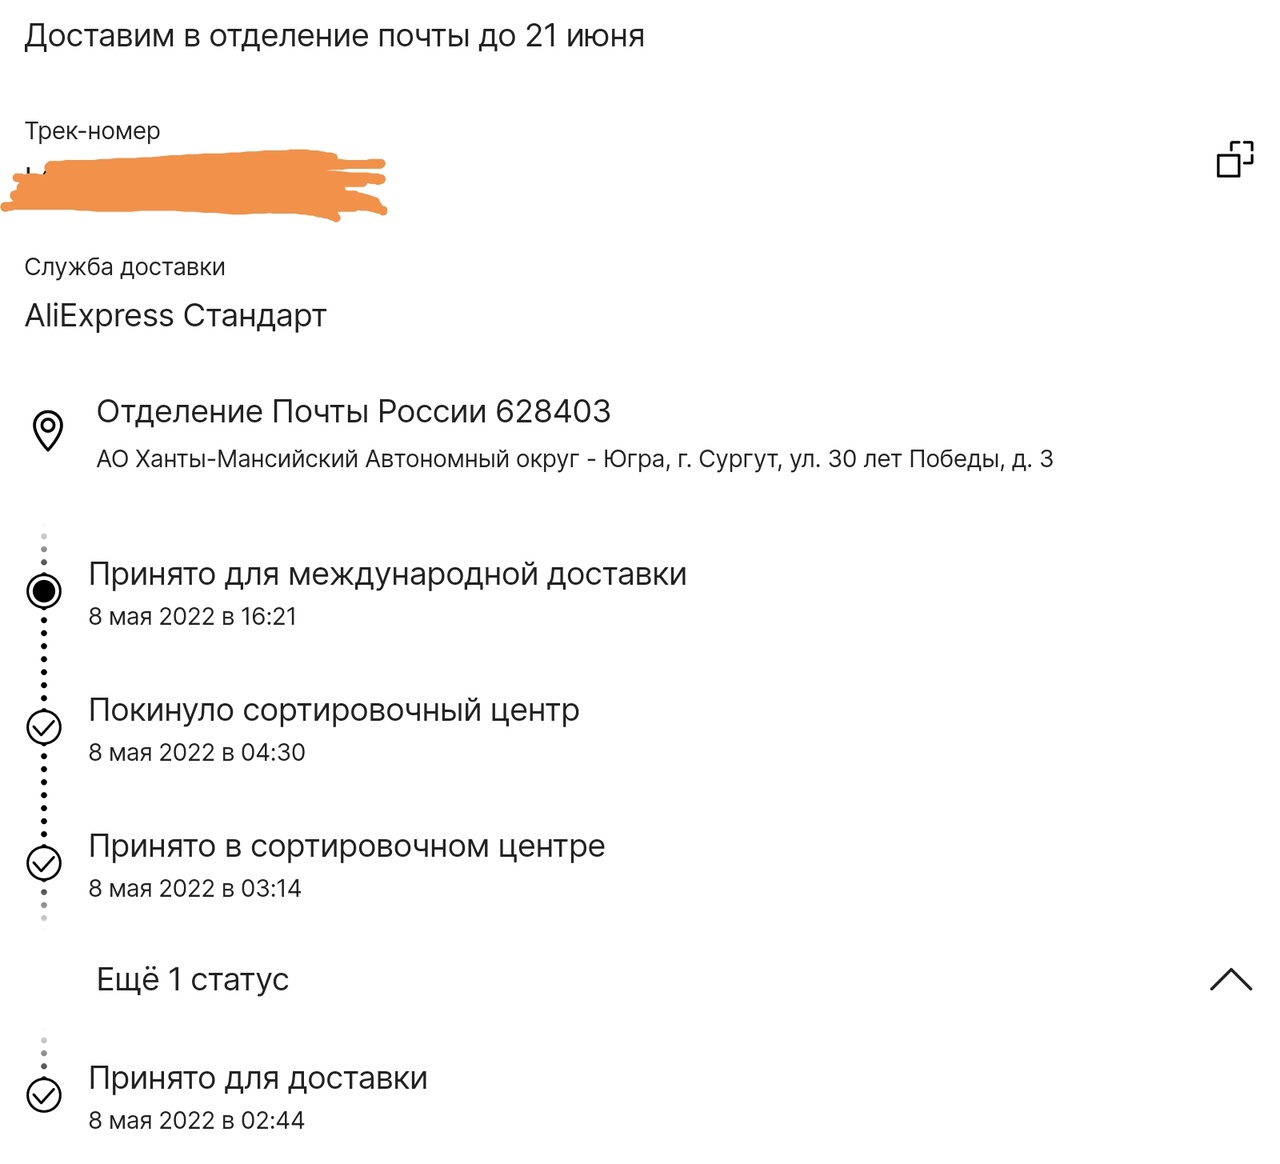The width and height of the screenshot is (1280, 1164).
Task: Click the "Трек-номер" label
Action: [92, 131]
